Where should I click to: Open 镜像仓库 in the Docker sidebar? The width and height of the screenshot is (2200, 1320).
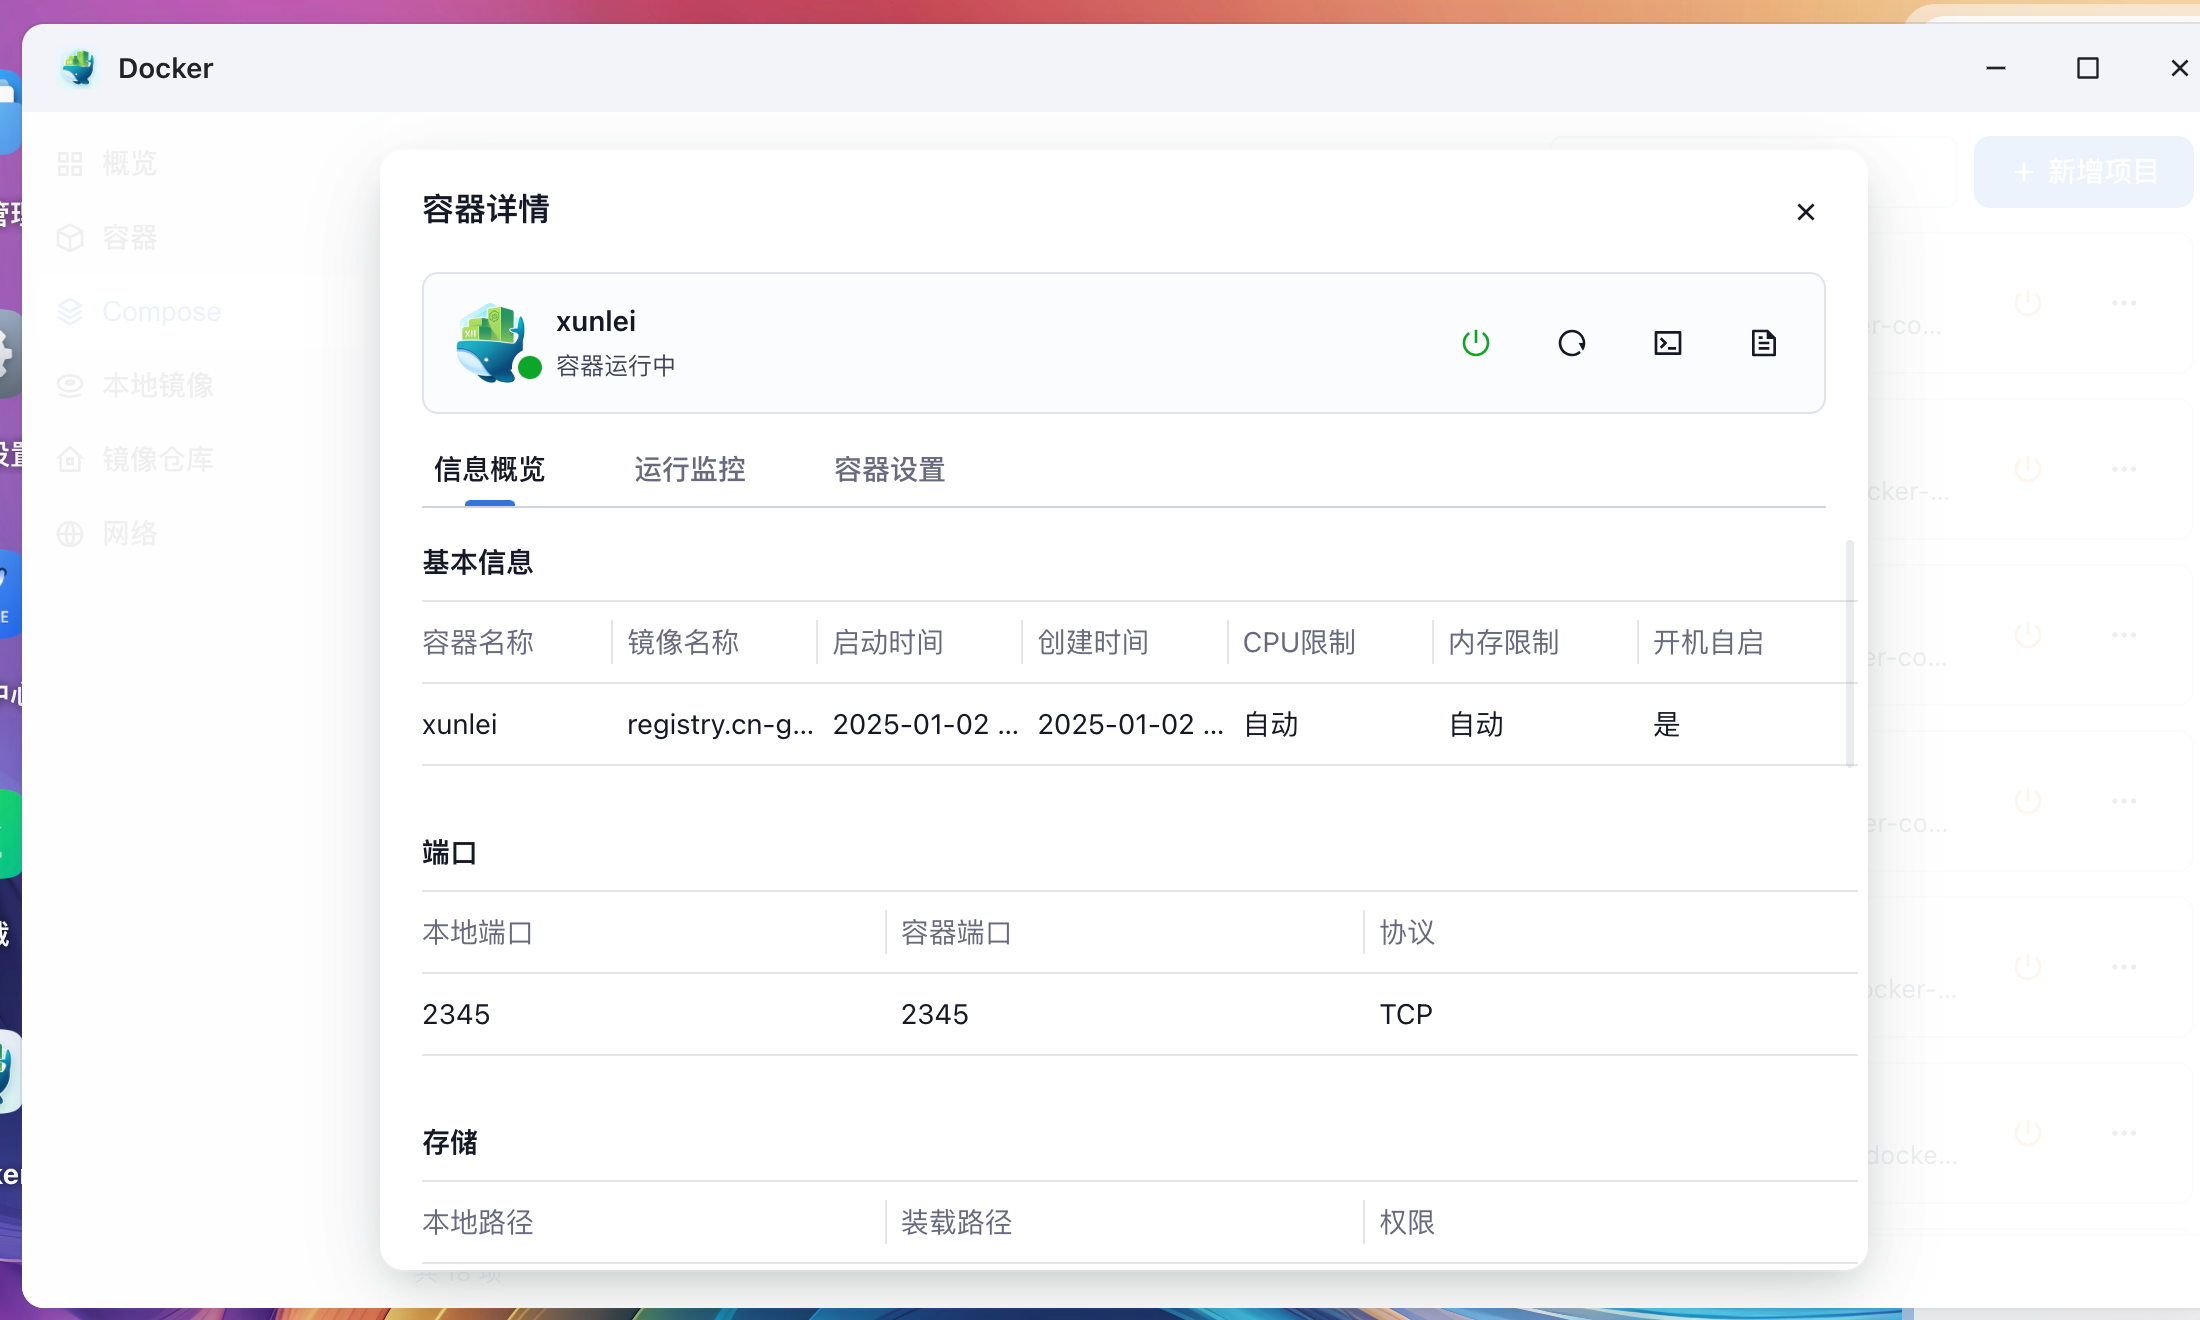pyautogui.click(x=158, y=459)
